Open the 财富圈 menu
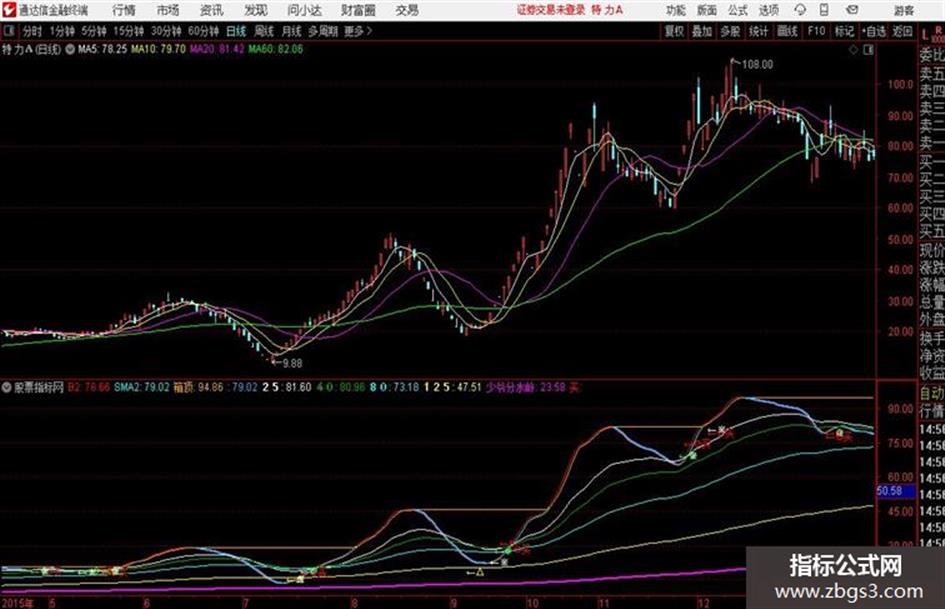This screenshot has height=609, width=945. point(358,10)
